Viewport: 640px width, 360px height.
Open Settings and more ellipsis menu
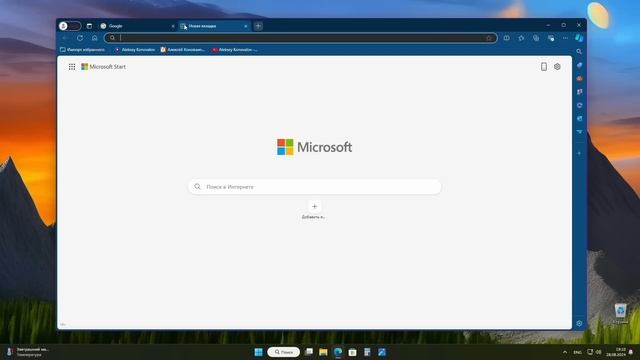click(x=565, y=38)
